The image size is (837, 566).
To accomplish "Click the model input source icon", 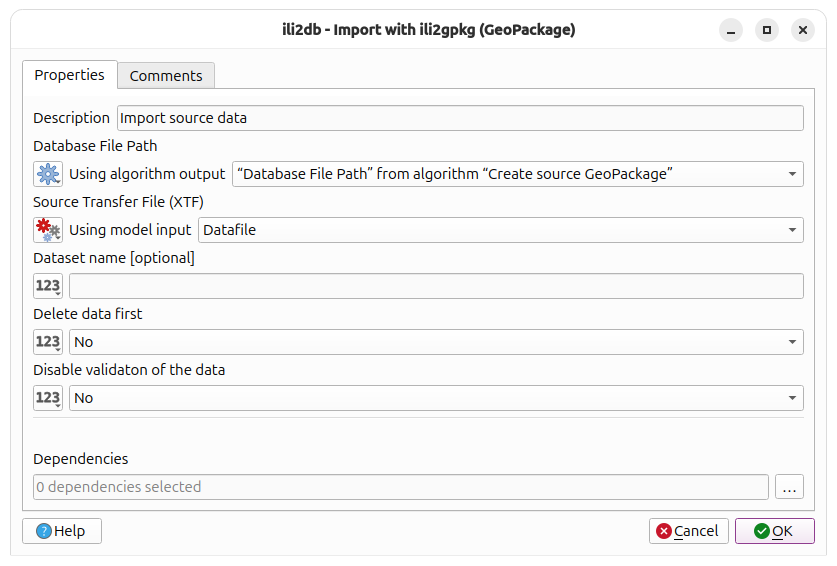I will [48, 230].
